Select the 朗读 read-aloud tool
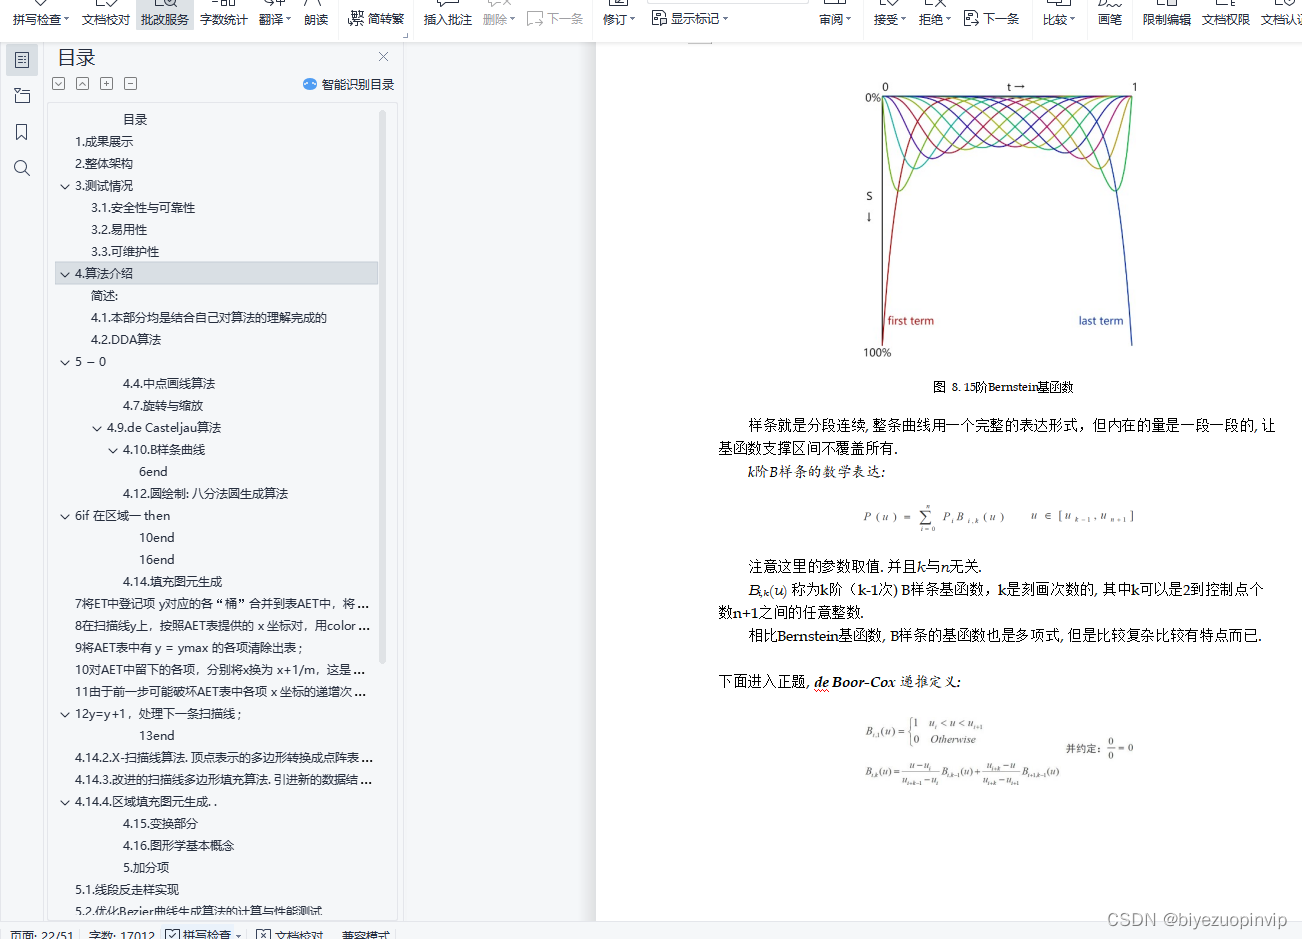Screen dimensions: 1302x939 315,18
